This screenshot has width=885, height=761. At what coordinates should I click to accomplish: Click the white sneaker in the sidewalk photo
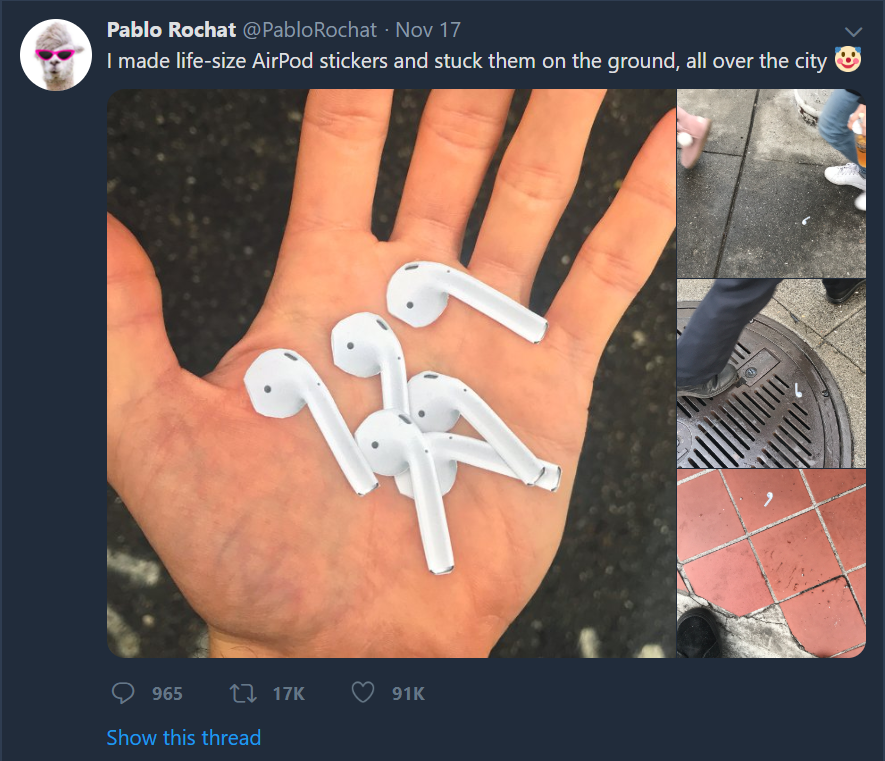pos(844,176)
